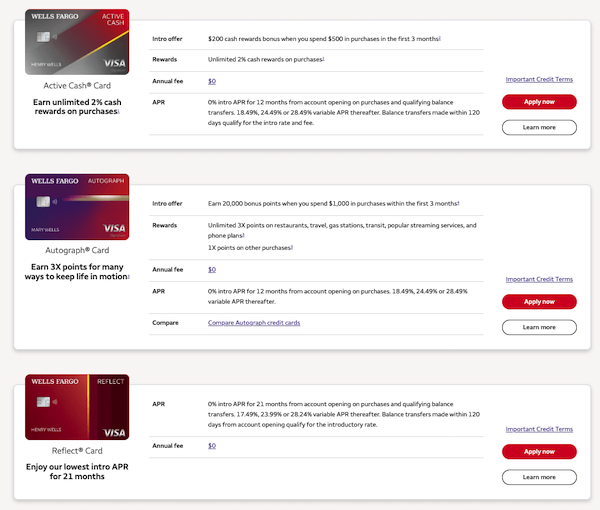Click the Autograph 'Unlimited 3X points' rewards text
The height and width of the screenshot is (510, 600).
pyautogui.click(x=342, y=230)
